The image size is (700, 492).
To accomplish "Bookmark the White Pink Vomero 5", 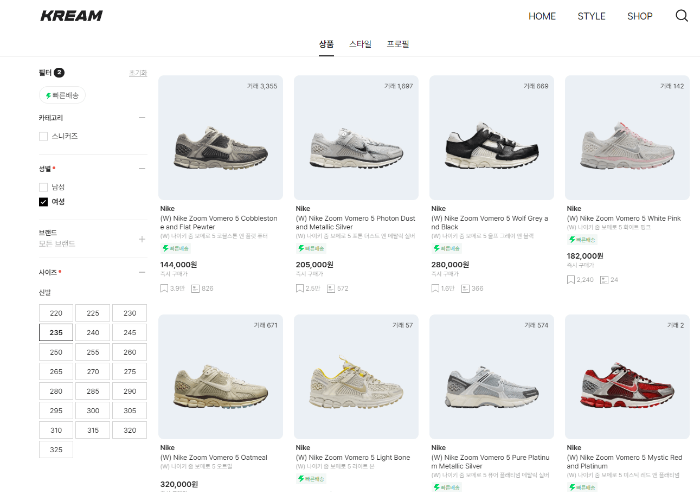I will pyautogui.click(x=571, y=279).
